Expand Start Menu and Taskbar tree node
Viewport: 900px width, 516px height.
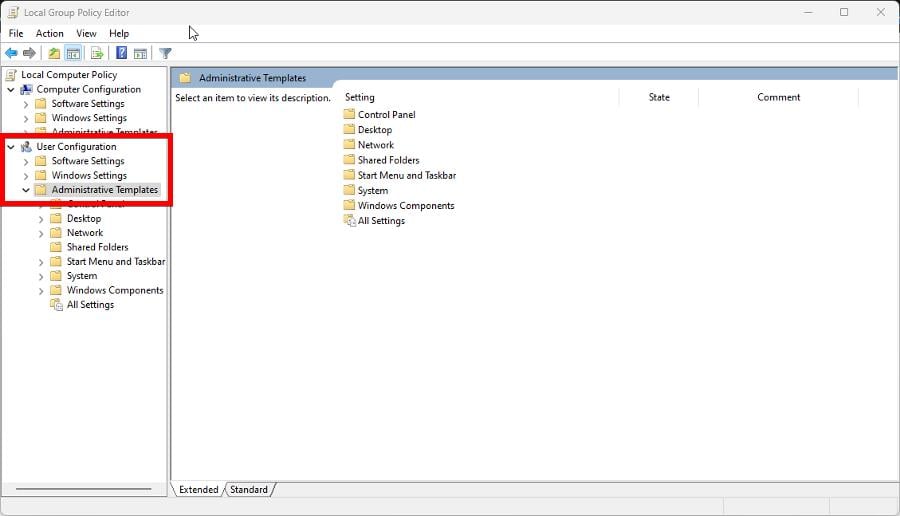(x=41, y=262)
